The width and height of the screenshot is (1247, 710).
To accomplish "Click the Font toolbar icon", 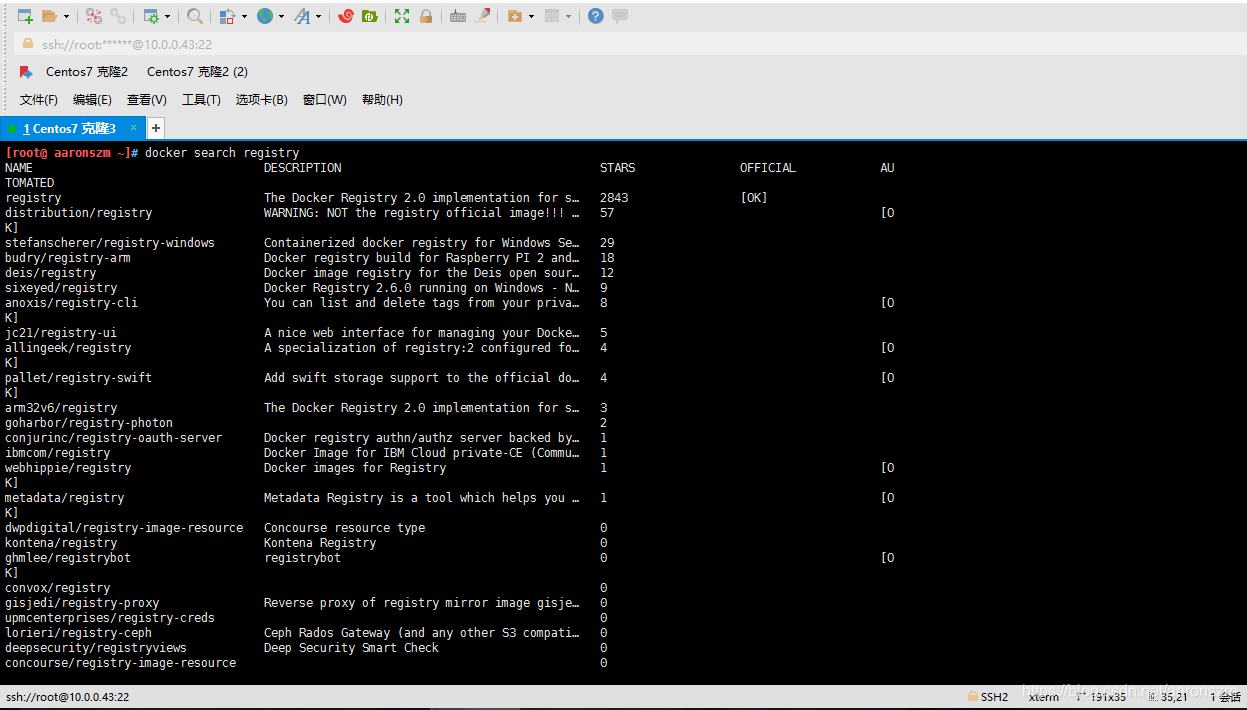I will [302, 16].
